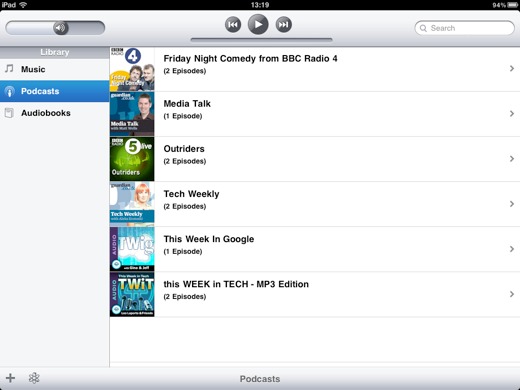Open Outriders artwork thumbnail

pos(132,159)
